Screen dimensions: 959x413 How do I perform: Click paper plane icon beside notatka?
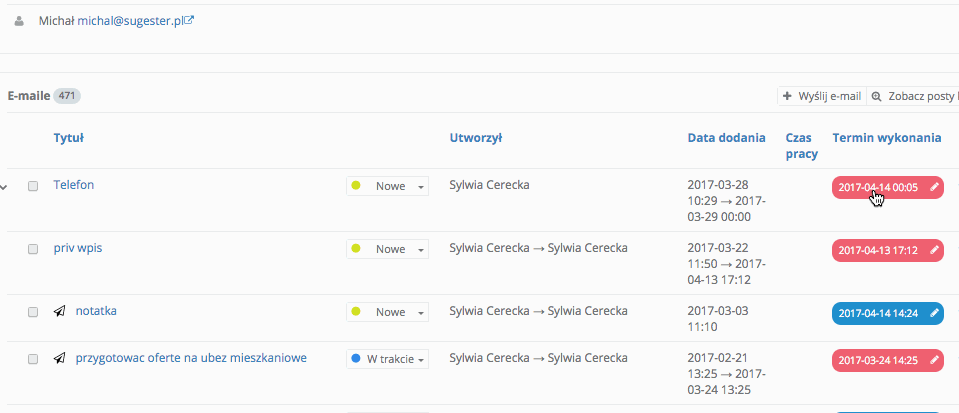[60, 311]
